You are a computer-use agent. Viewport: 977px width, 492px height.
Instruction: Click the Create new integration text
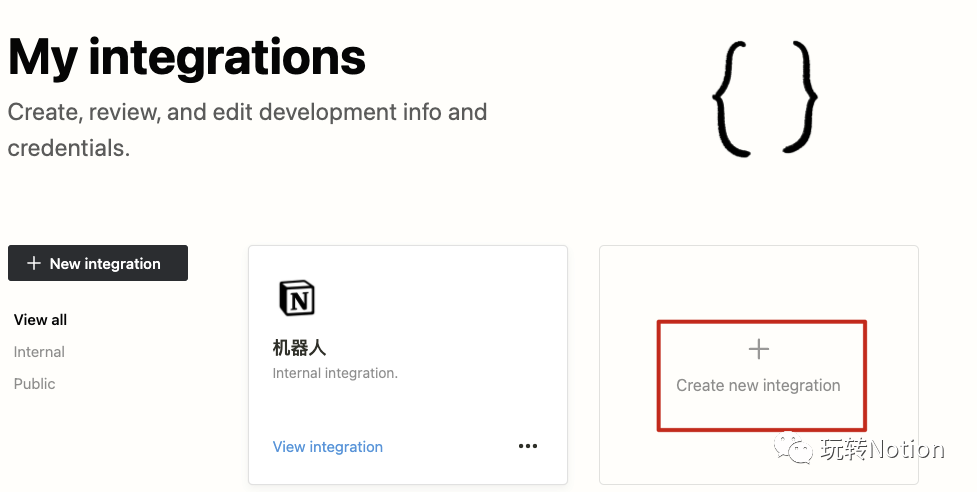(758, 385)
